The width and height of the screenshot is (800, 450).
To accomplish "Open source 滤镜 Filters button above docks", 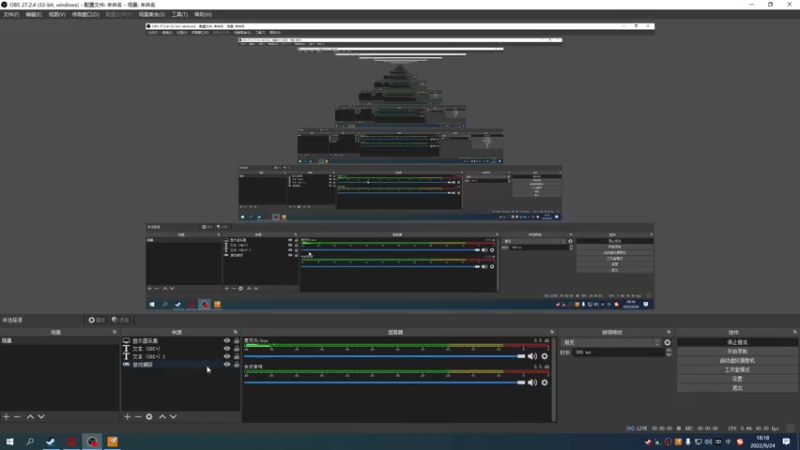I will pyautogui.click(x=120, y=320).
